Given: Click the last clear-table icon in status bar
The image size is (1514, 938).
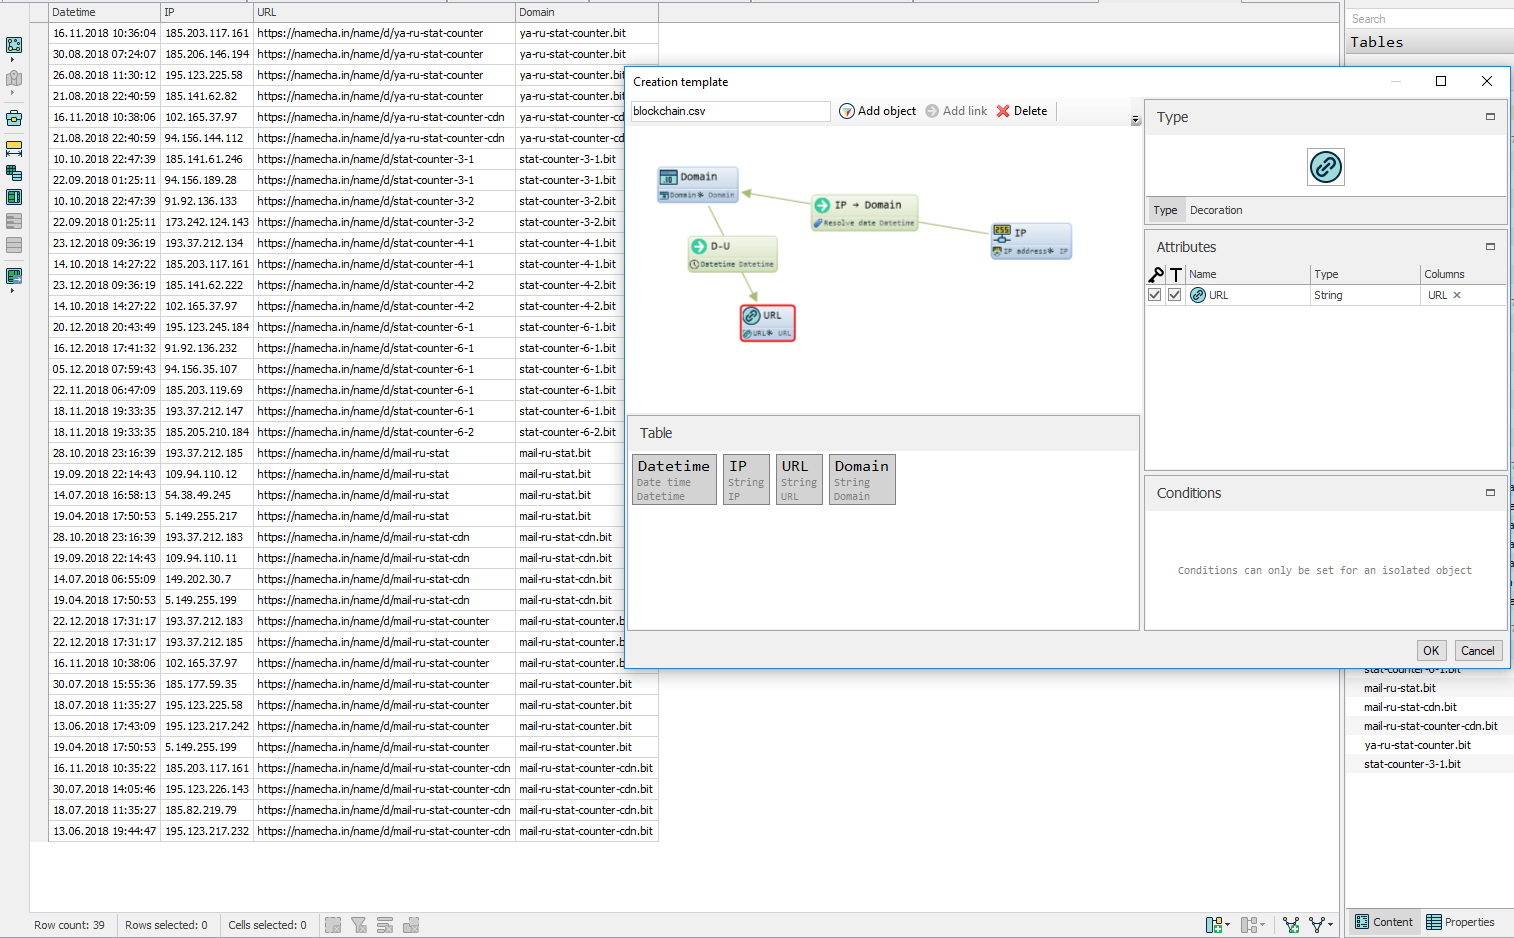Looking at the screenshot, I should 411,925.
